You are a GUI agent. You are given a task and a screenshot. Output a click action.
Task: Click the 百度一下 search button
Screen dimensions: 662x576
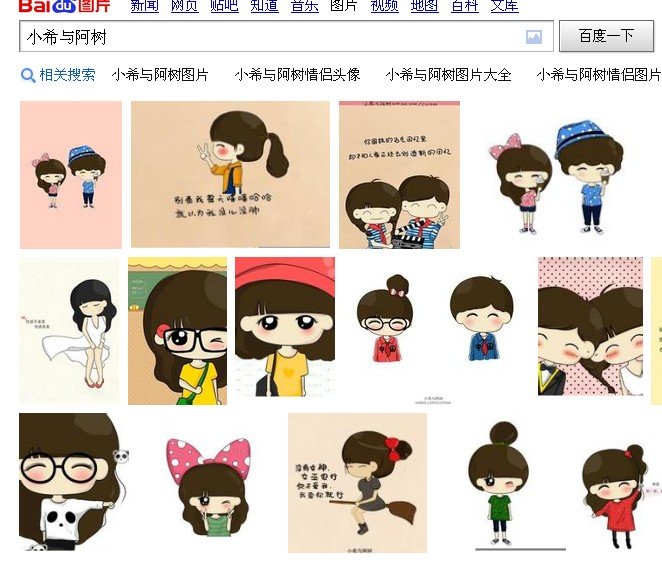(606, 36)
